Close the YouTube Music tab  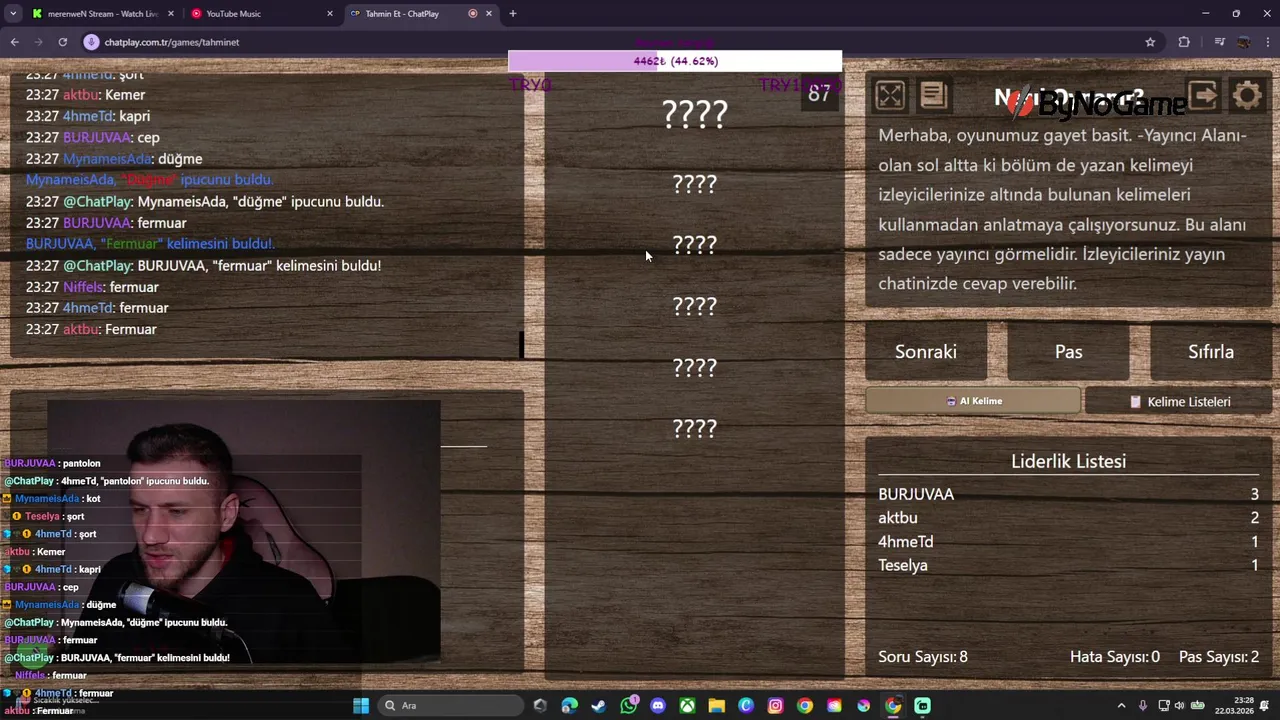click(x=330, y=13)
